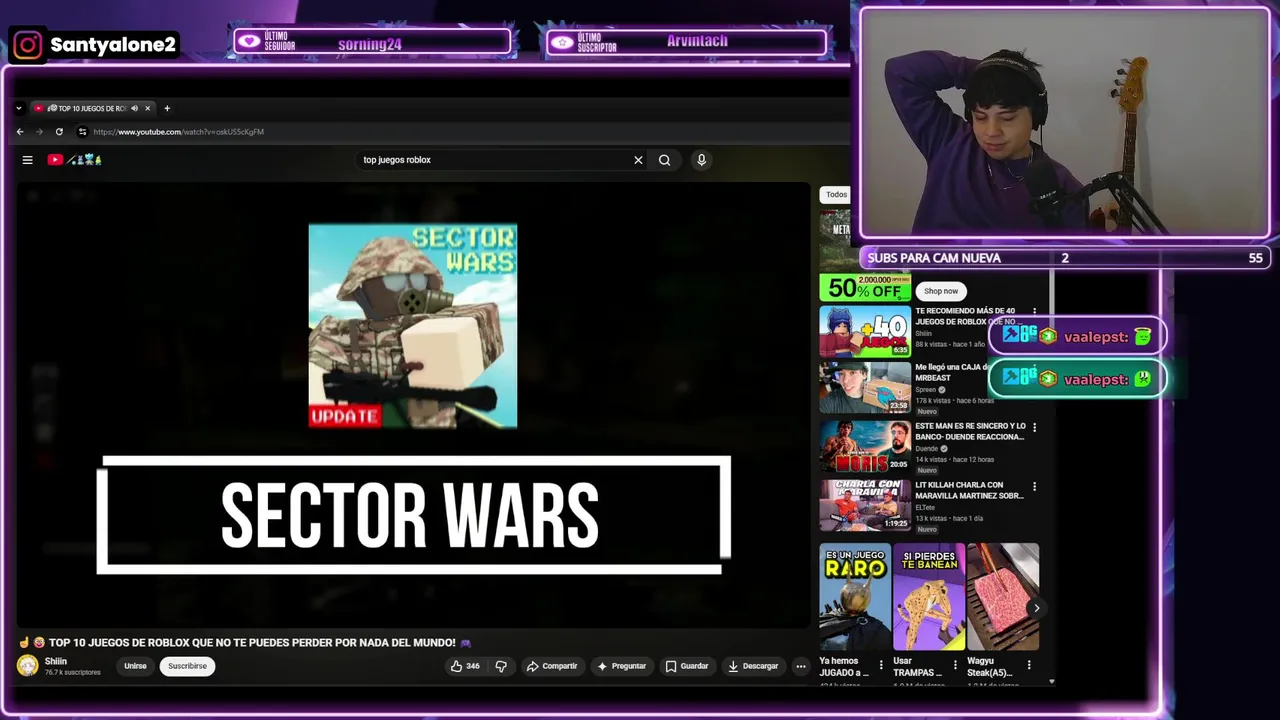Image resolution: width=1280 pixels, height=720 pixels.
Task: Click latest subscriber name Arvintach
Action: [x=697, y=41]
